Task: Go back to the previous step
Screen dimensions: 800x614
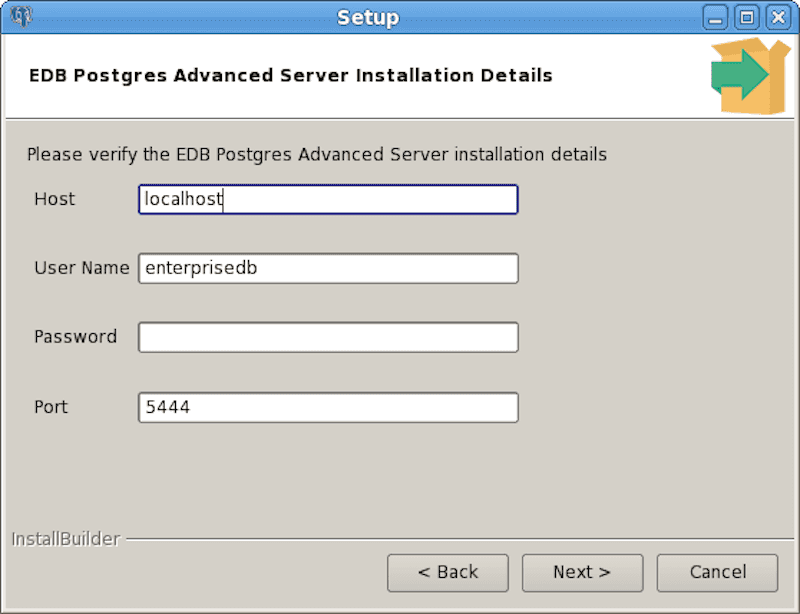Action: (x=448, y=572)
